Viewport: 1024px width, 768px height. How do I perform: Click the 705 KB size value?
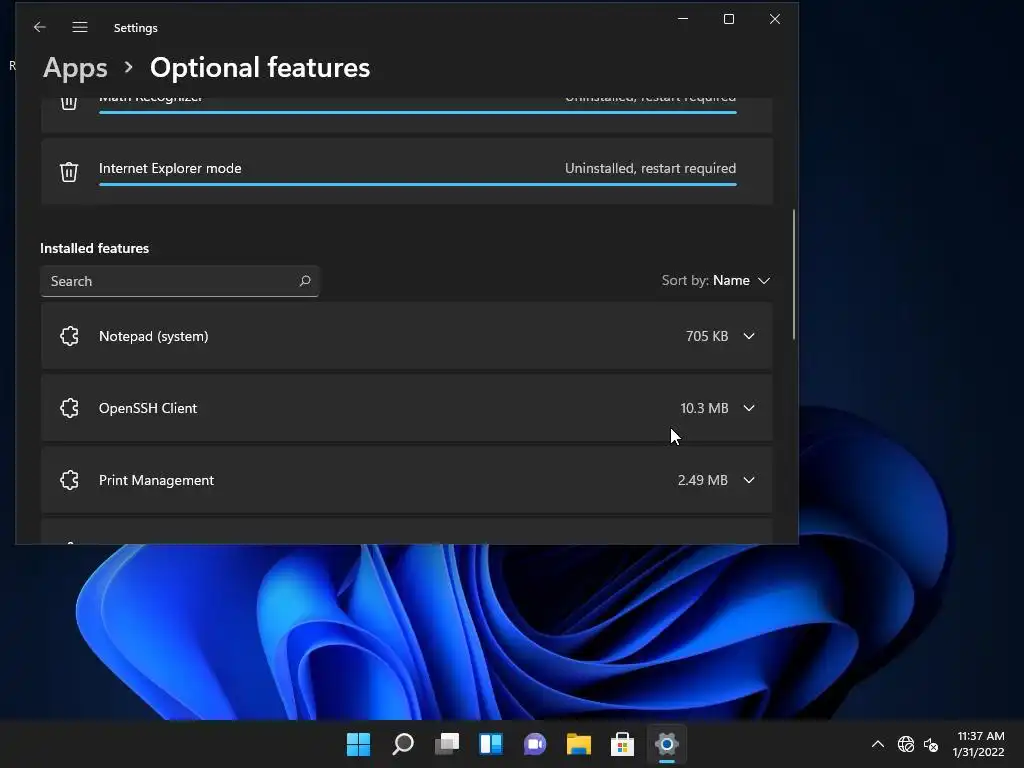(707, 336)
